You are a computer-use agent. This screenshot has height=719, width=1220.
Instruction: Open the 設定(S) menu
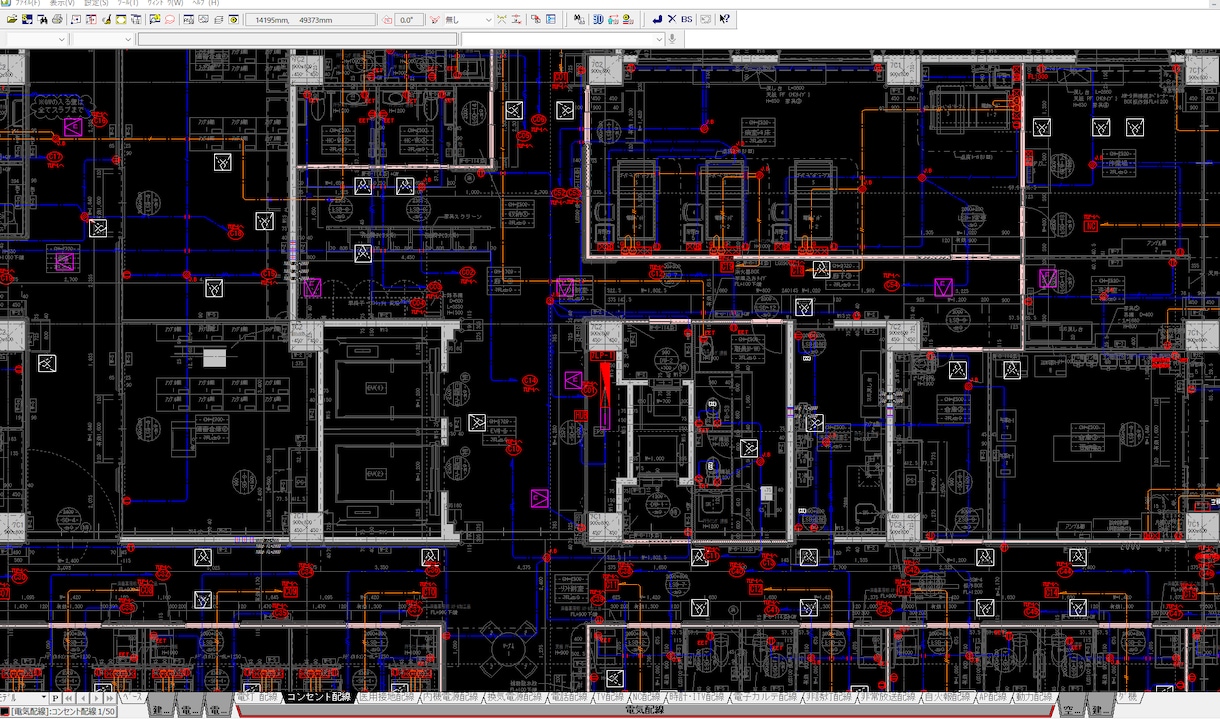click(x=98, y=4)
